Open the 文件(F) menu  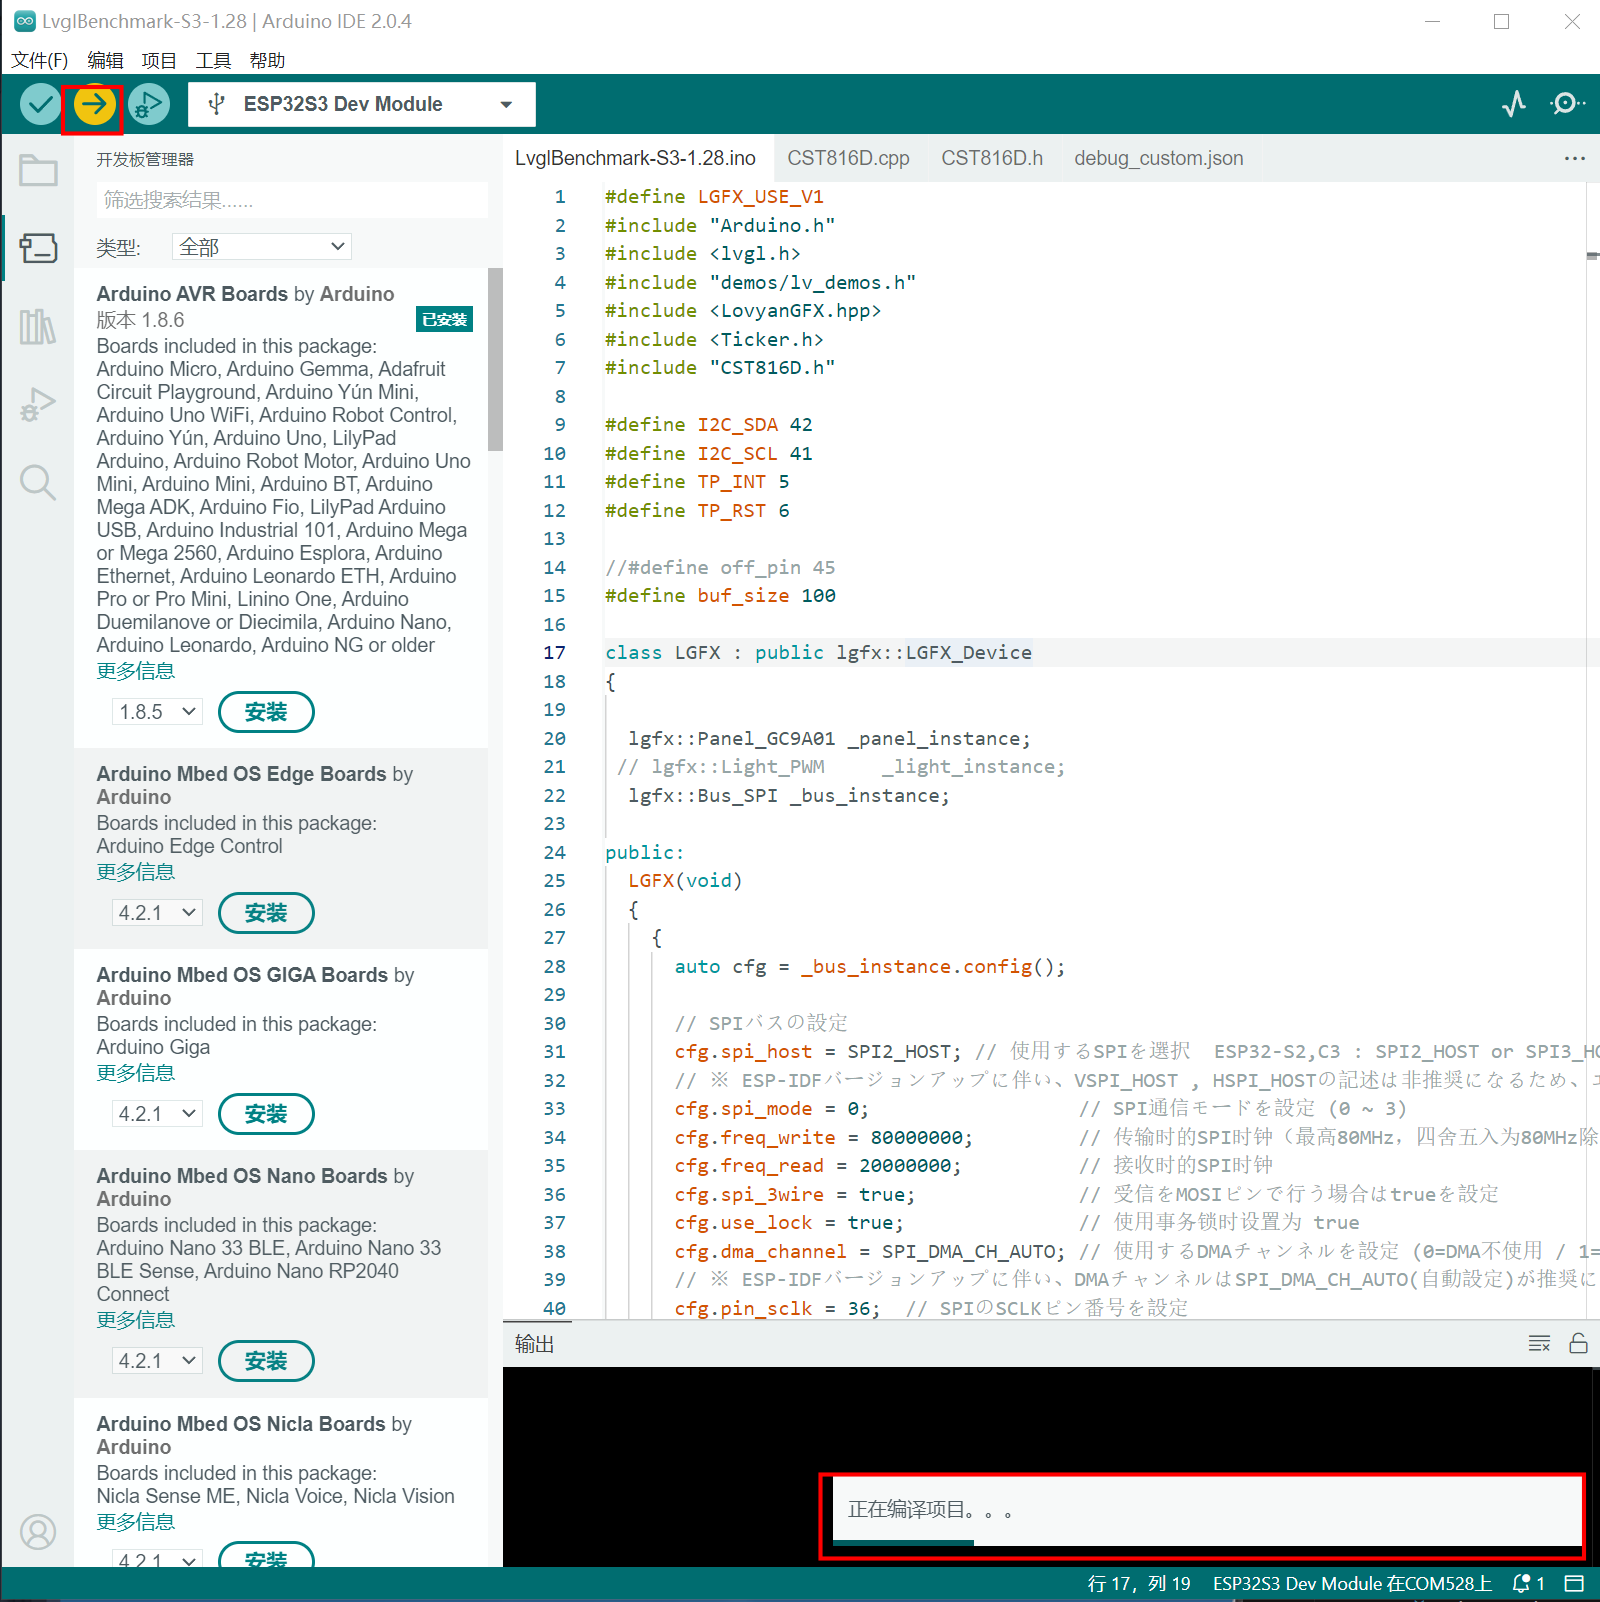39,60
